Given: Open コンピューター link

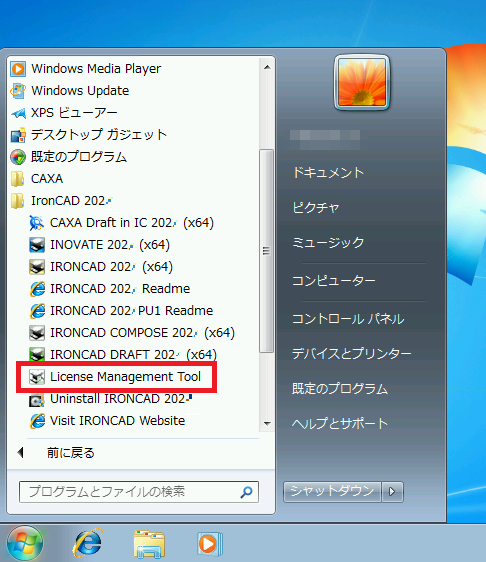Looking at the screenshot, I should pos(334,281).
